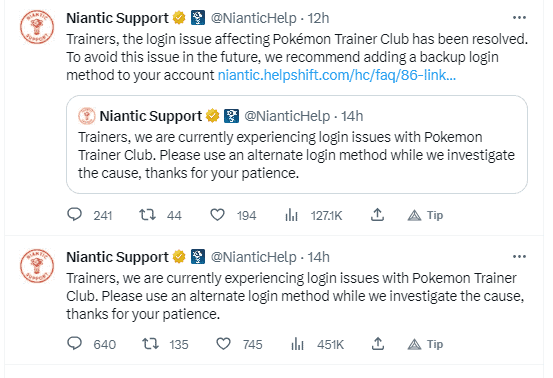Open more options on the 12h tweet
The image size is (553, 378).
(519, 18)
